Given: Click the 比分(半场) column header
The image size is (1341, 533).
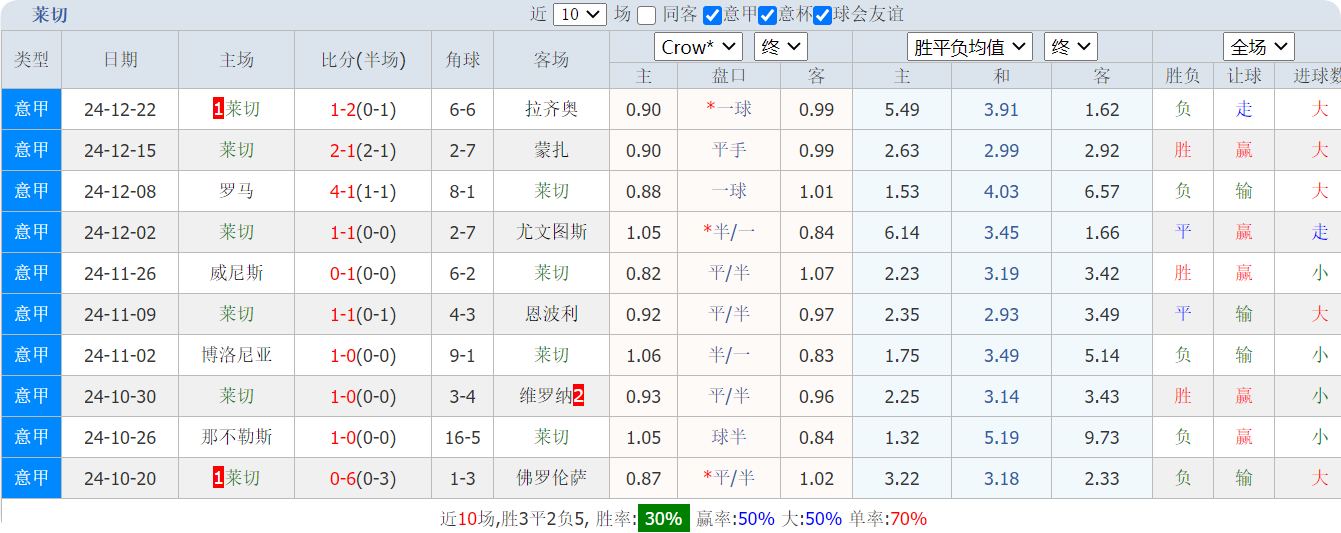Looking at the screenshot, I should tap(363, 60).
